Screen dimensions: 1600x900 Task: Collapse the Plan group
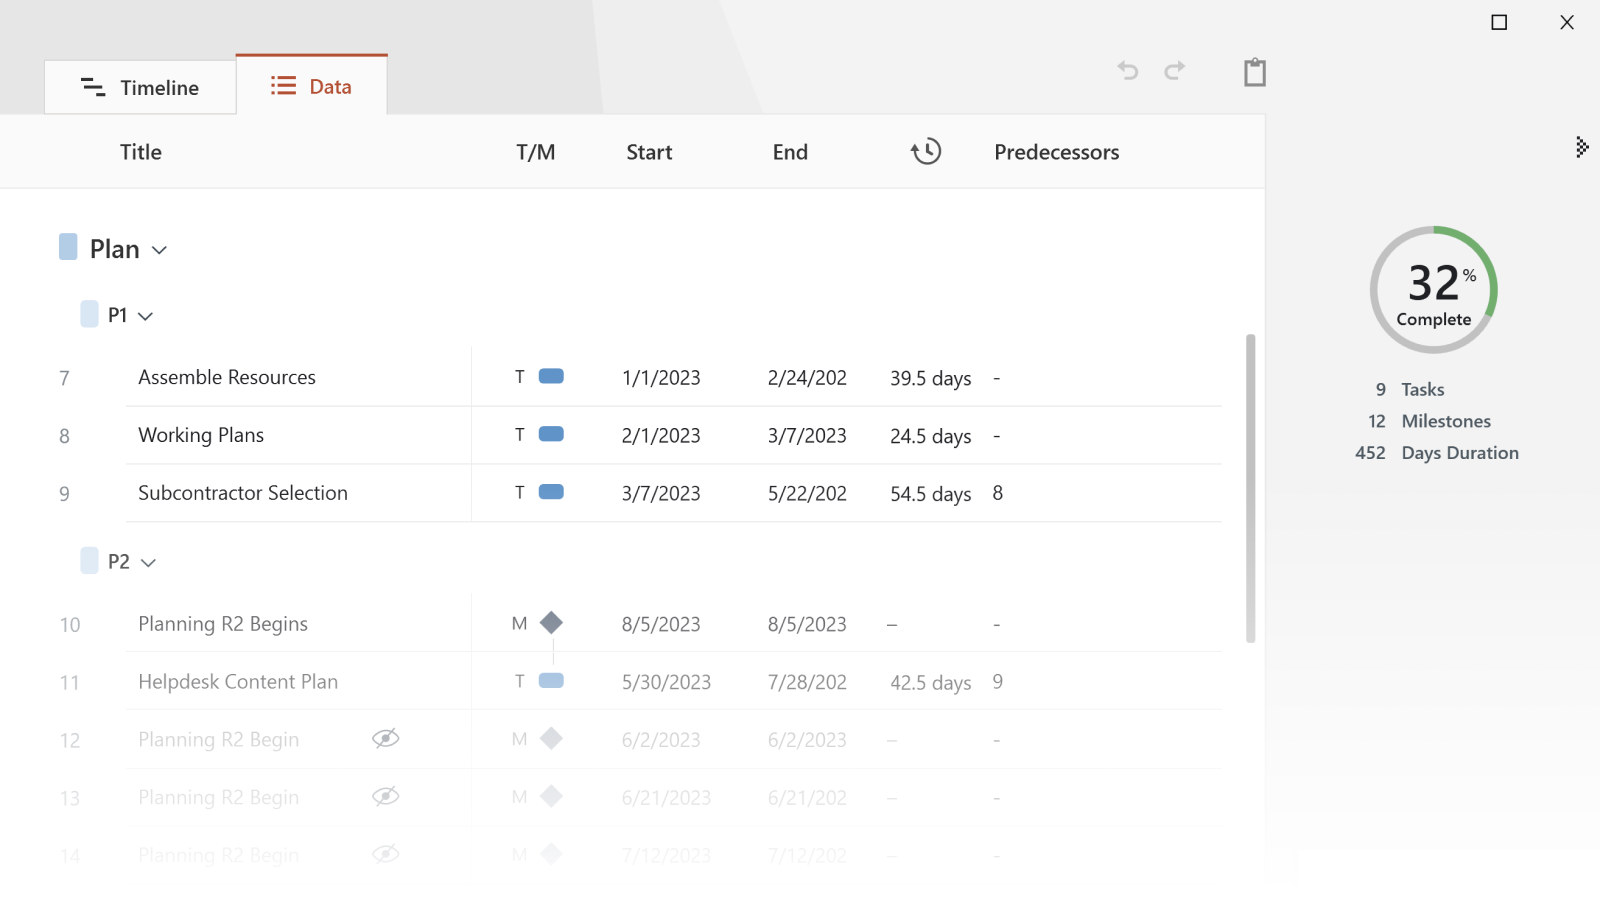click(x=160, y=249)
